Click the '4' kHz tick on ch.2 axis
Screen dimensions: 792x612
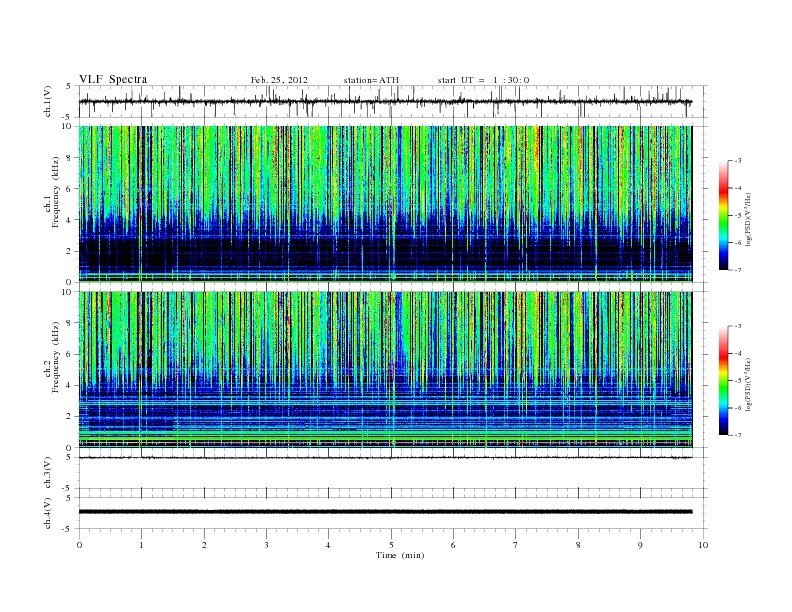coord(70,385)
